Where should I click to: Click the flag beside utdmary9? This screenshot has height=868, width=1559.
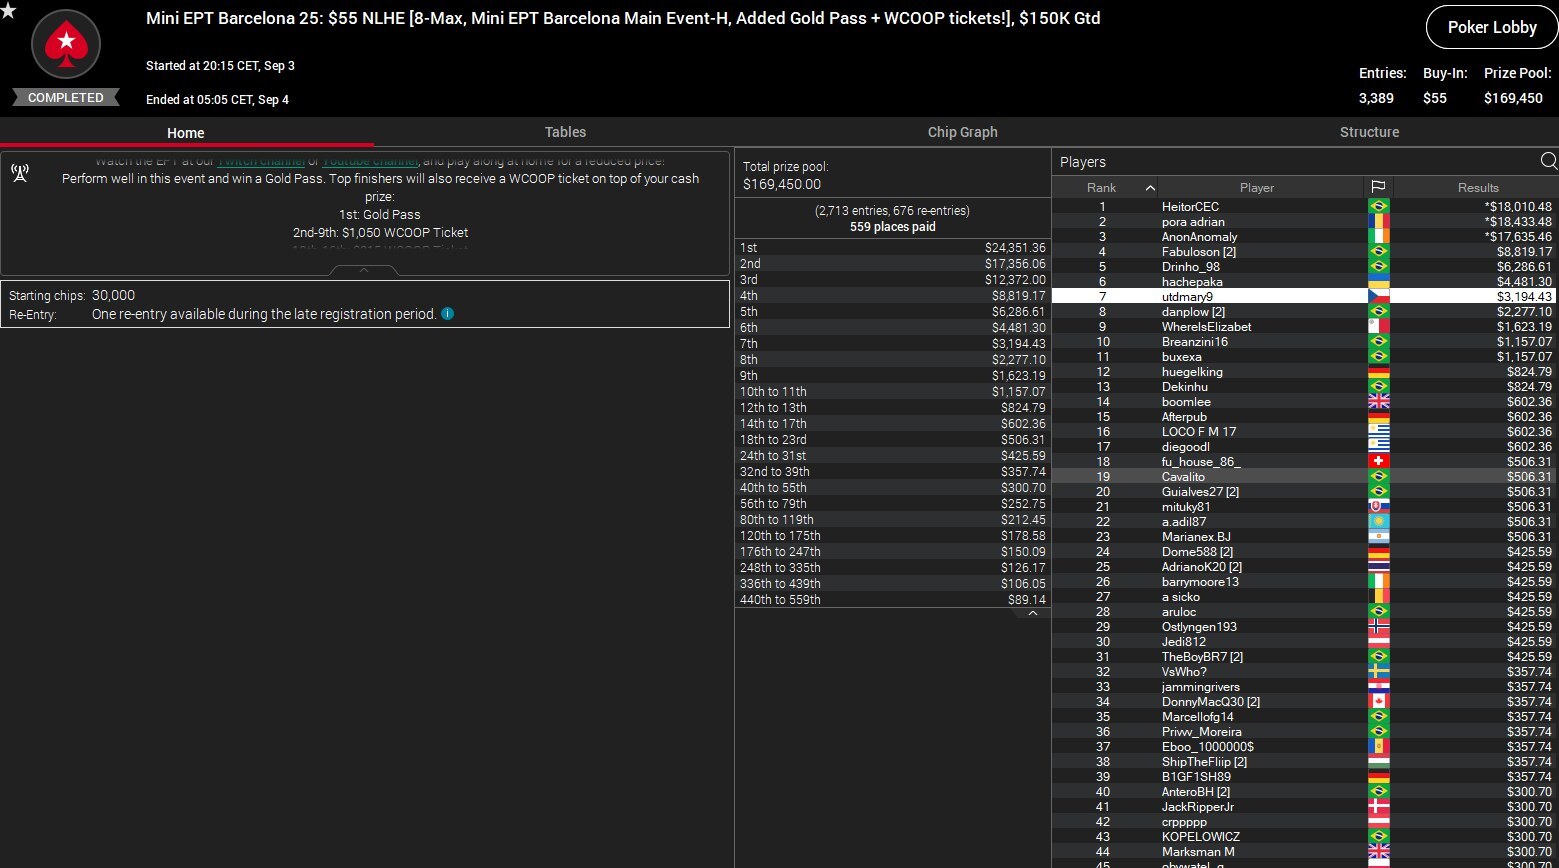coord(1379,296)
